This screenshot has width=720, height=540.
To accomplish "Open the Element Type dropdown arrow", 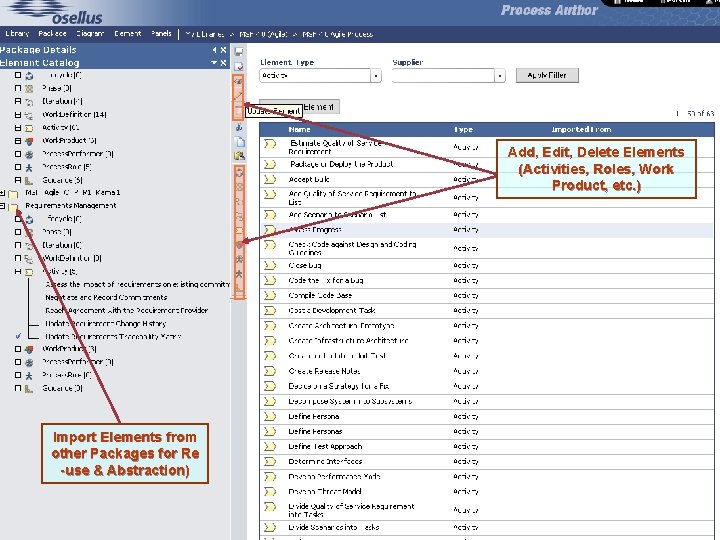I will [376, 76].
